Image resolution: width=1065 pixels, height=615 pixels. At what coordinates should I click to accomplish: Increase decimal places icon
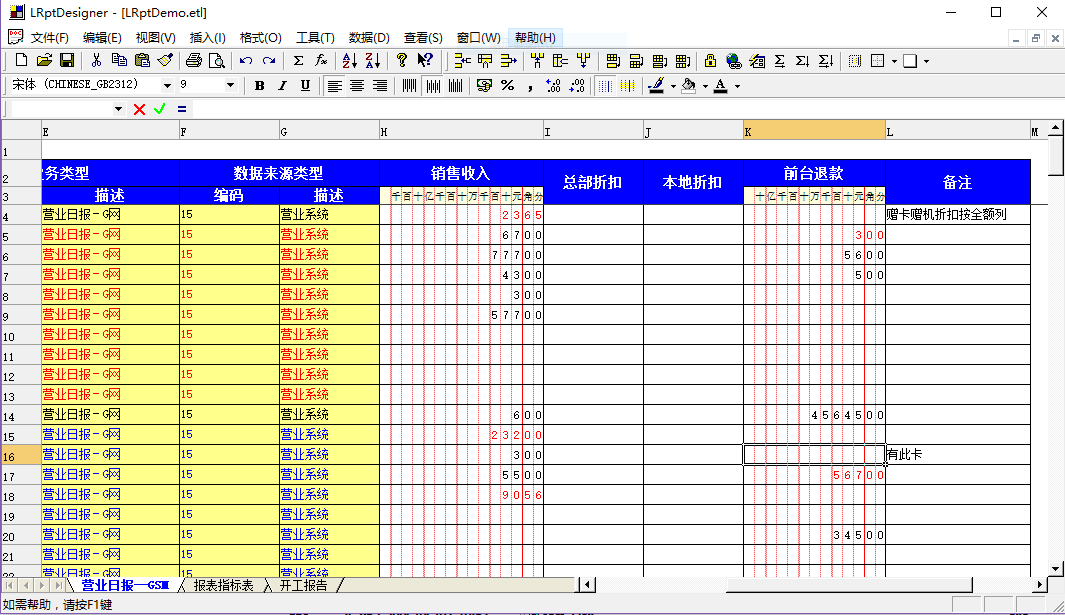pos(554,86)
